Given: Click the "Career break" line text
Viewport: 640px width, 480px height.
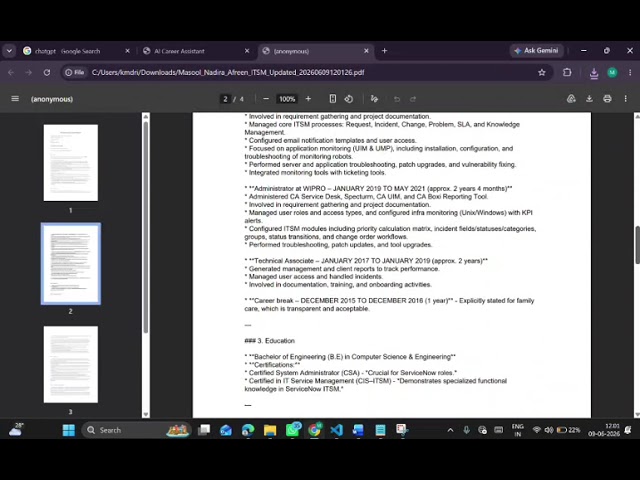Looking at the screenshot, I should [x=389, y=304].
